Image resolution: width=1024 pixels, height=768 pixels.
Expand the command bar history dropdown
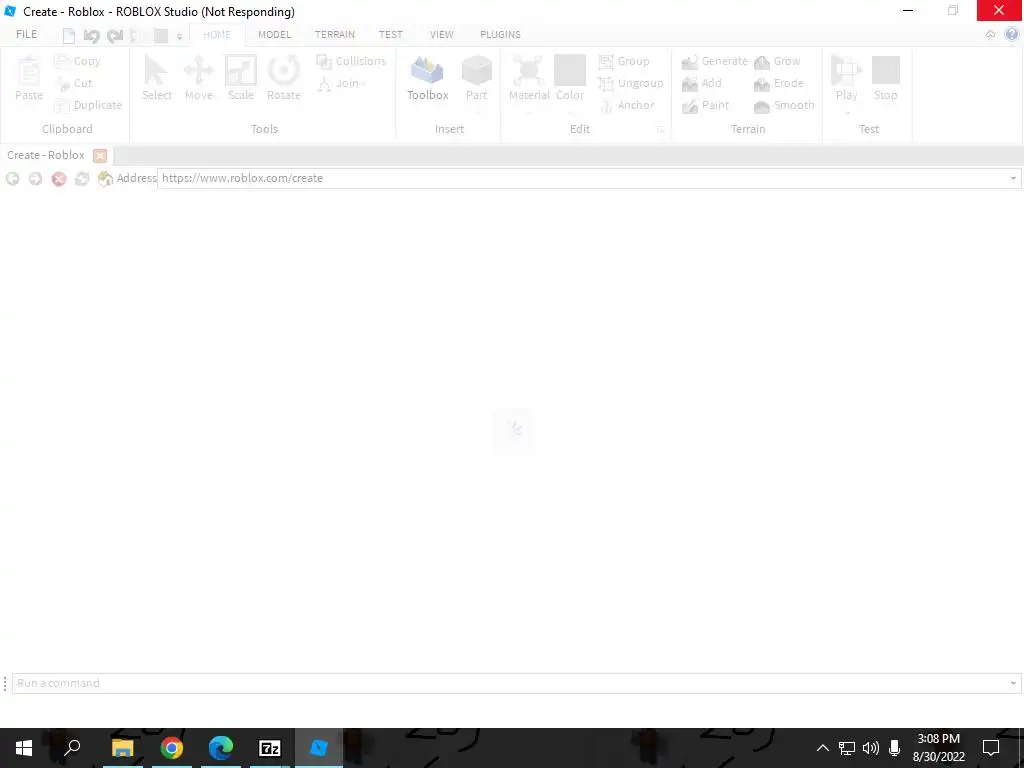coord(1013,683)
